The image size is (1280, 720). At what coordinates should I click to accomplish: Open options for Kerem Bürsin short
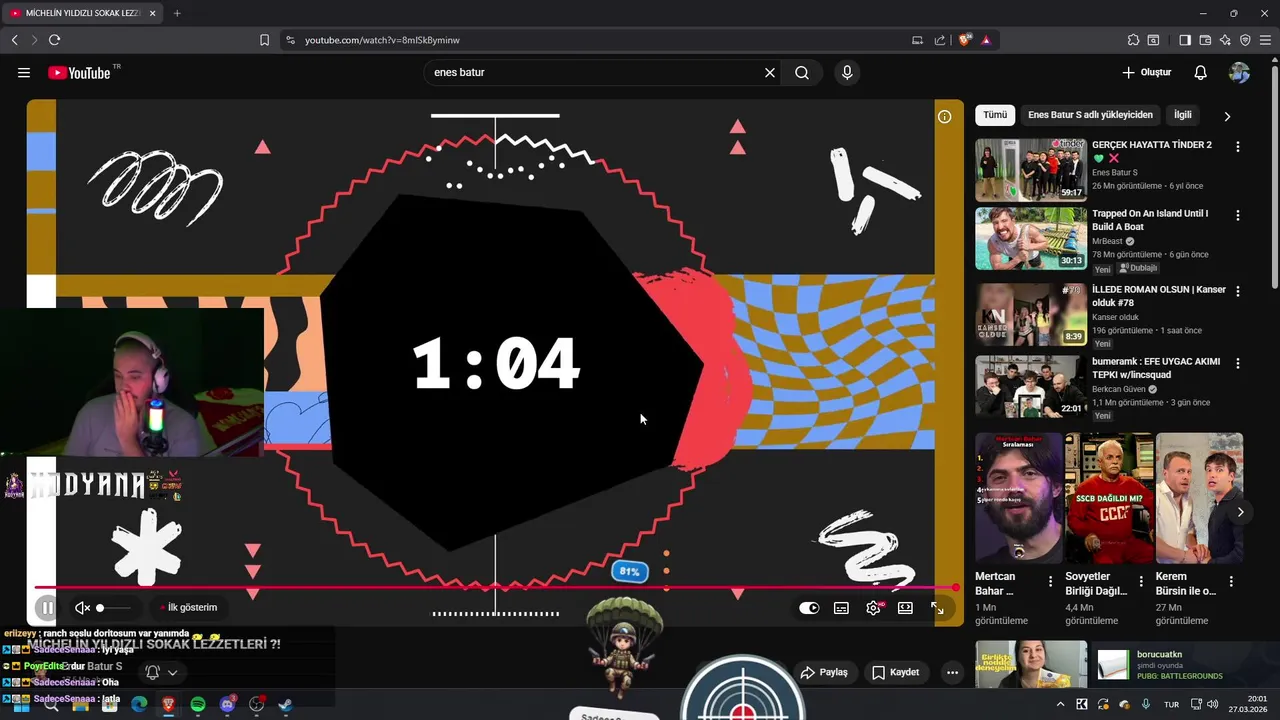(x=1231, y=581)
